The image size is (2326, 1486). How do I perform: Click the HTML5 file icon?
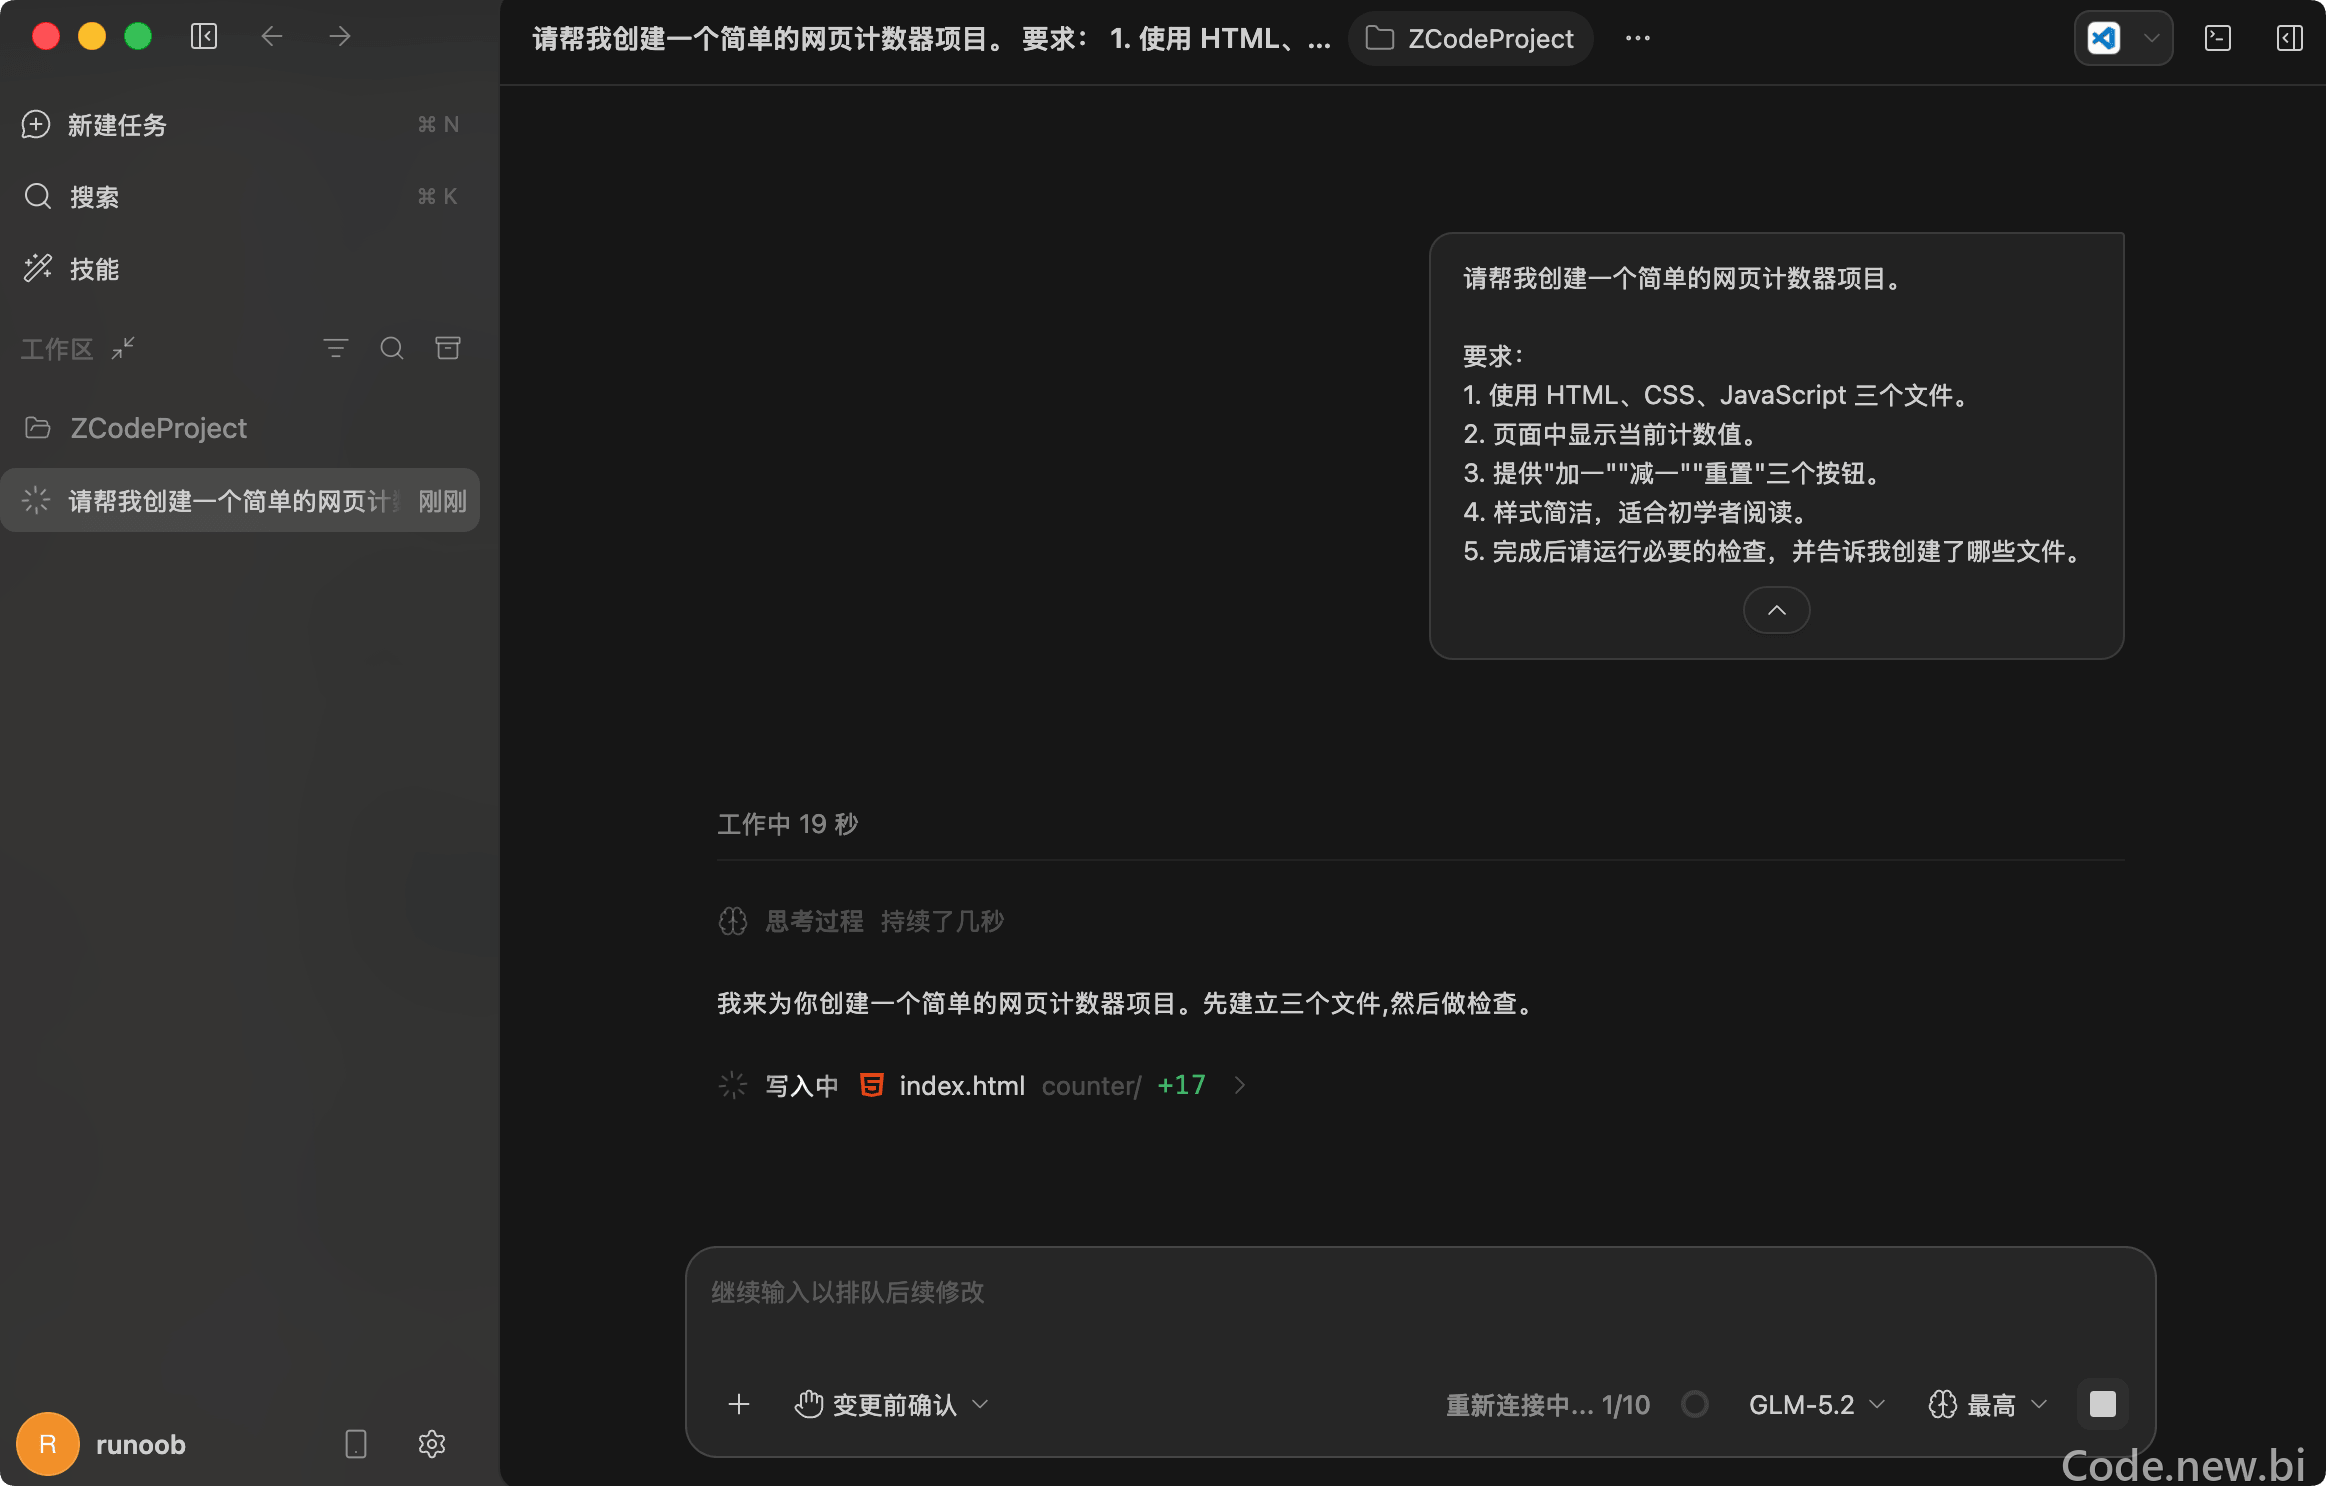point(872,1085)
